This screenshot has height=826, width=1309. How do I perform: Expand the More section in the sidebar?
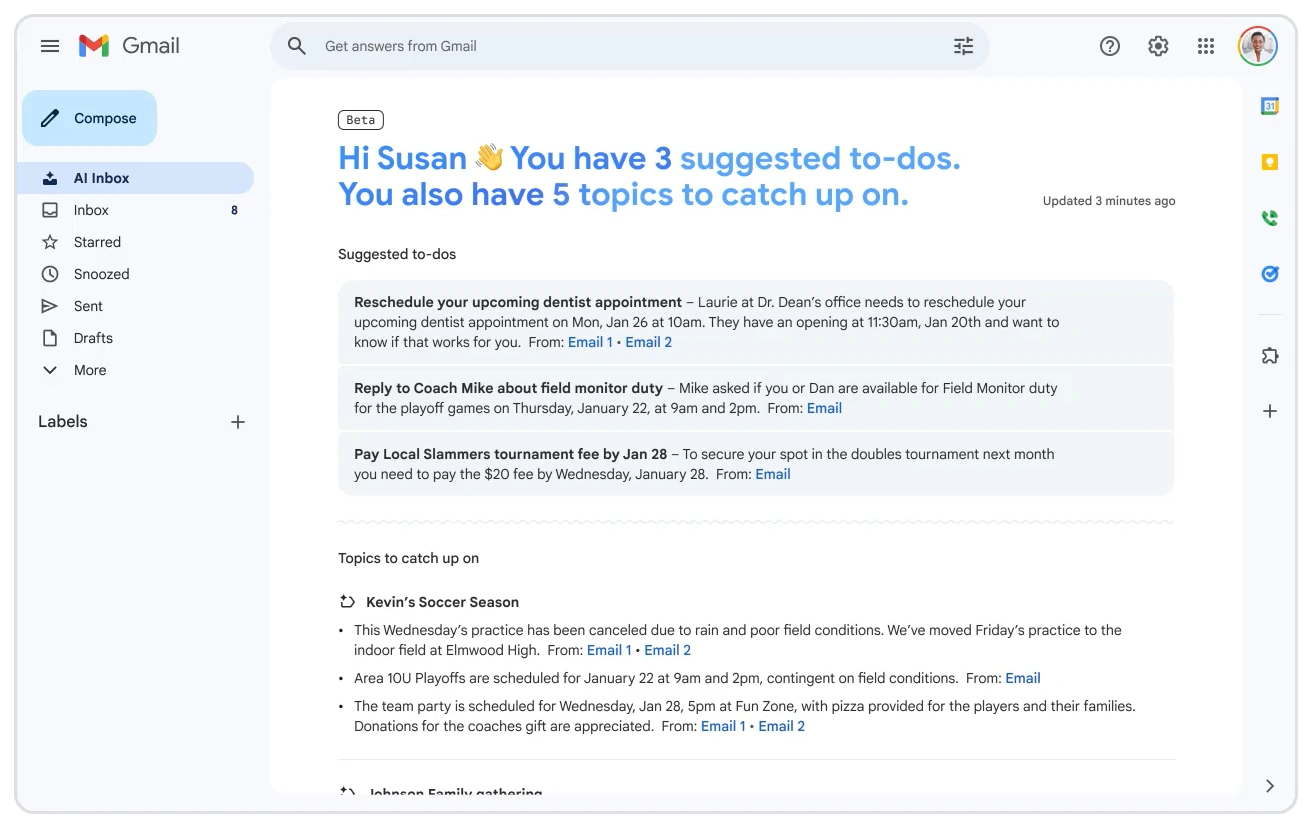coord(89,369)
